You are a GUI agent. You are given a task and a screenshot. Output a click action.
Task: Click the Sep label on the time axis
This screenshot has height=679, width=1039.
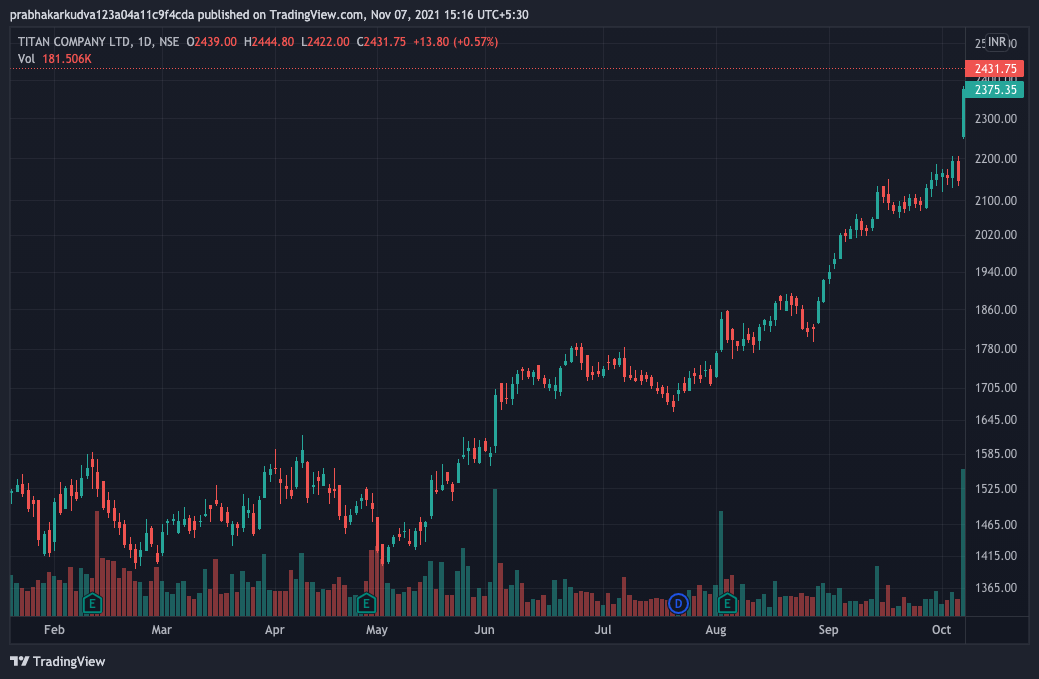828,629
